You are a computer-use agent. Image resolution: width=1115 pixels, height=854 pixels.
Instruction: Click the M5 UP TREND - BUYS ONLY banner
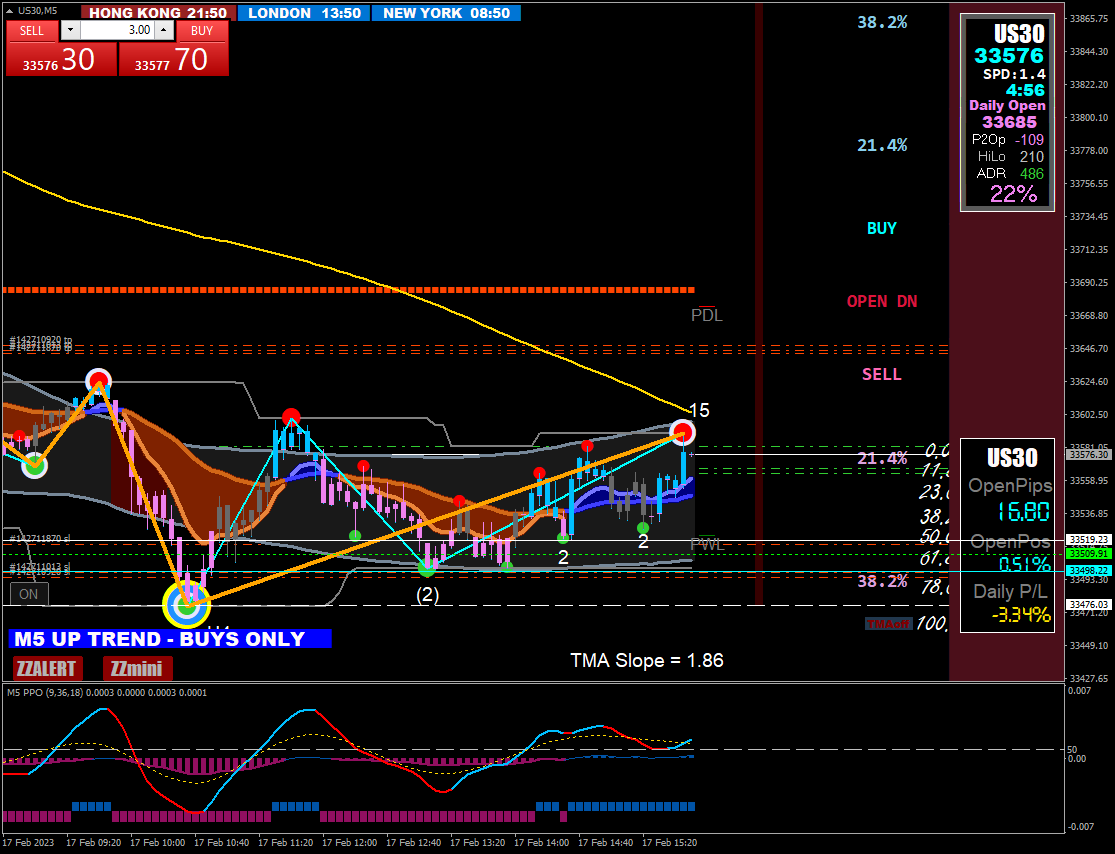point(170,639)
